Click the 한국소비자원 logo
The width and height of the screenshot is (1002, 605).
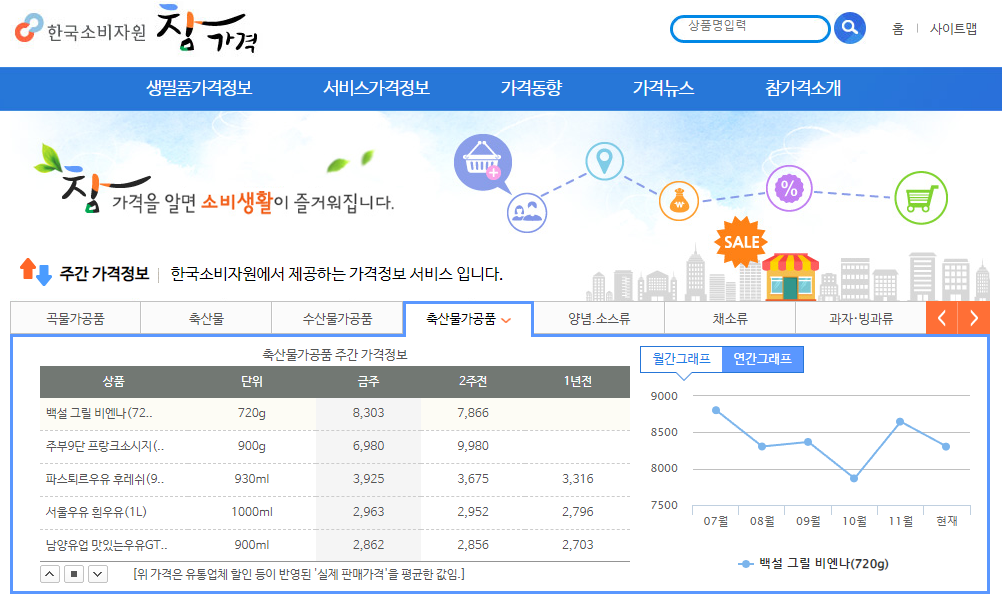click(x=81, y=29)
